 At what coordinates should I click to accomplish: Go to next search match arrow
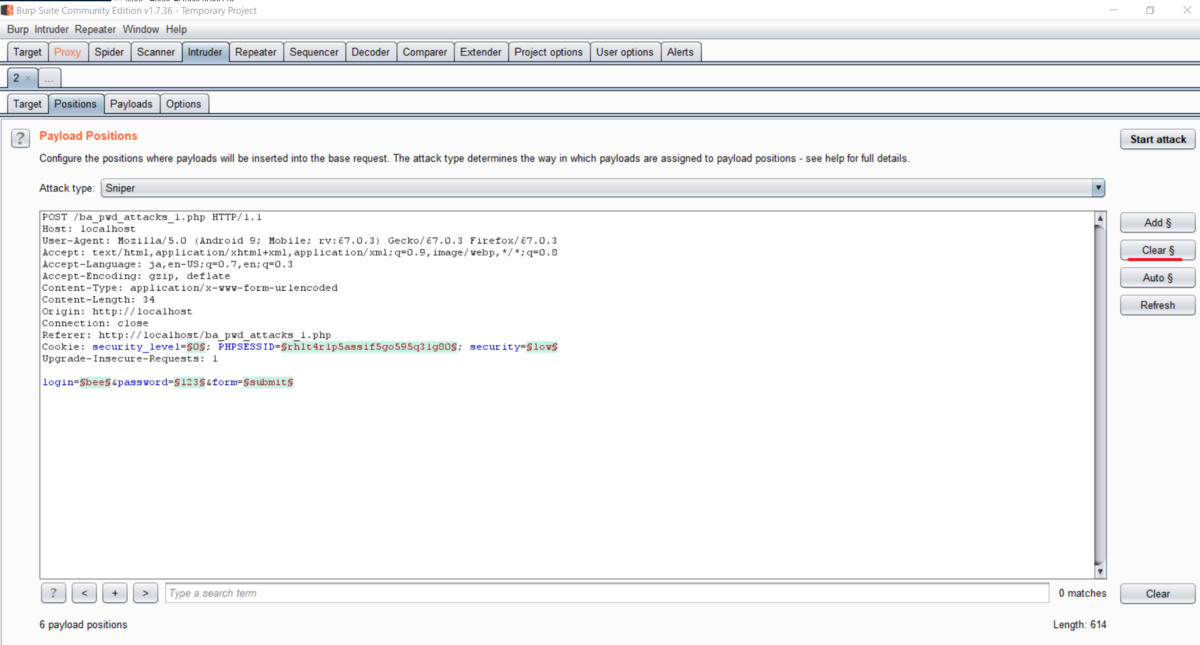click(146, 593)
